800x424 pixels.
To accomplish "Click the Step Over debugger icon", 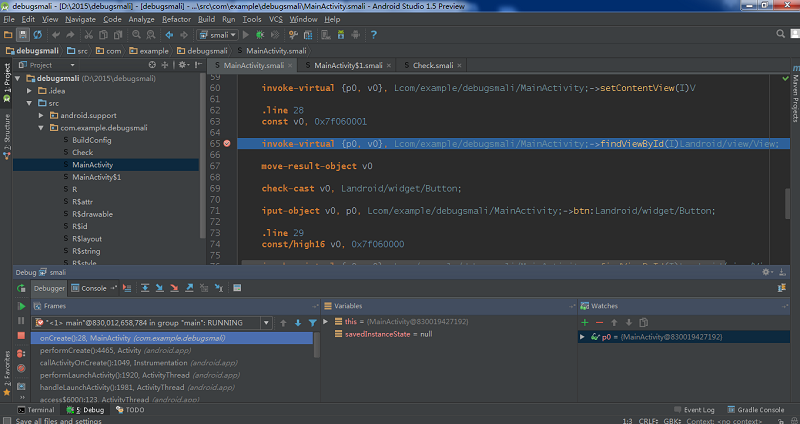I will (x=145, y=288).
